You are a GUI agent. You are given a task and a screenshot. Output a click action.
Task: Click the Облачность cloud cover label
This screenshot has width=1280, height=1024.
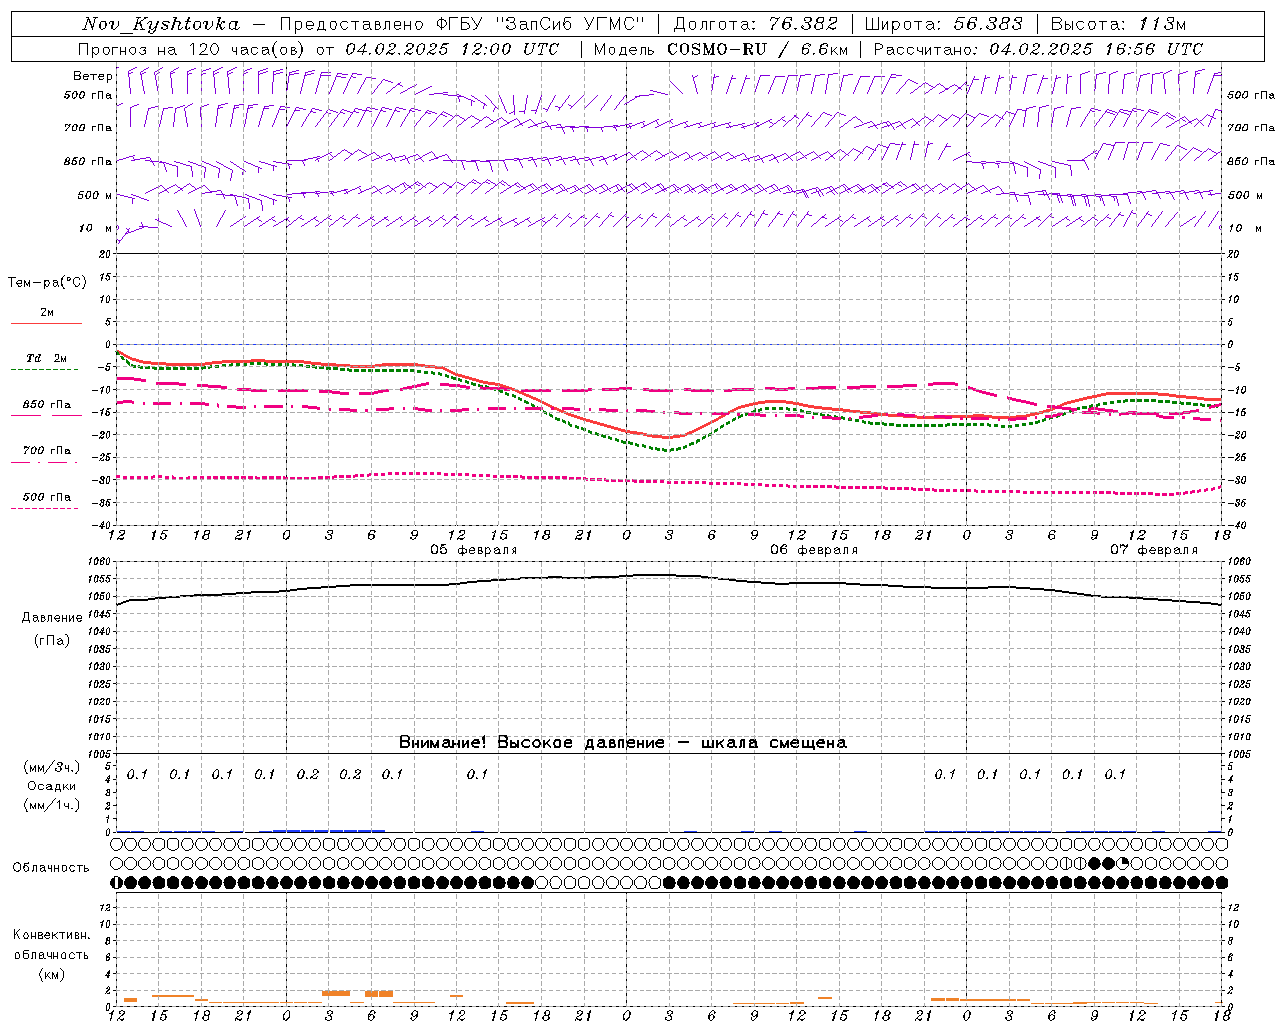click(51, 868)
